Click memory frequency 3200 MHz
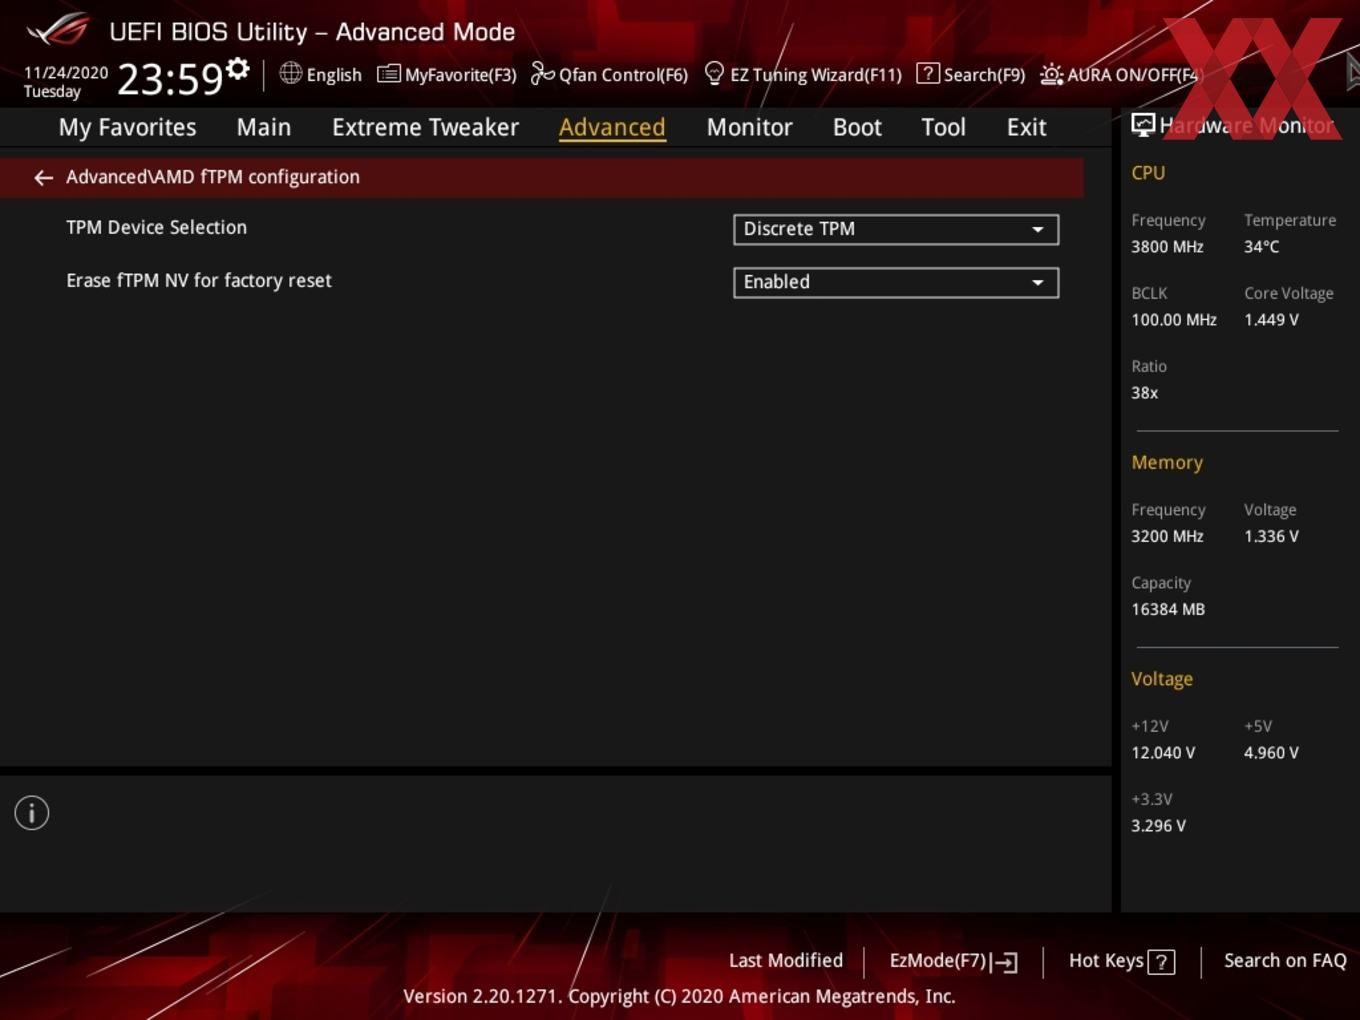This screenshot has height=1020, width=1360. click(1167, 536)
